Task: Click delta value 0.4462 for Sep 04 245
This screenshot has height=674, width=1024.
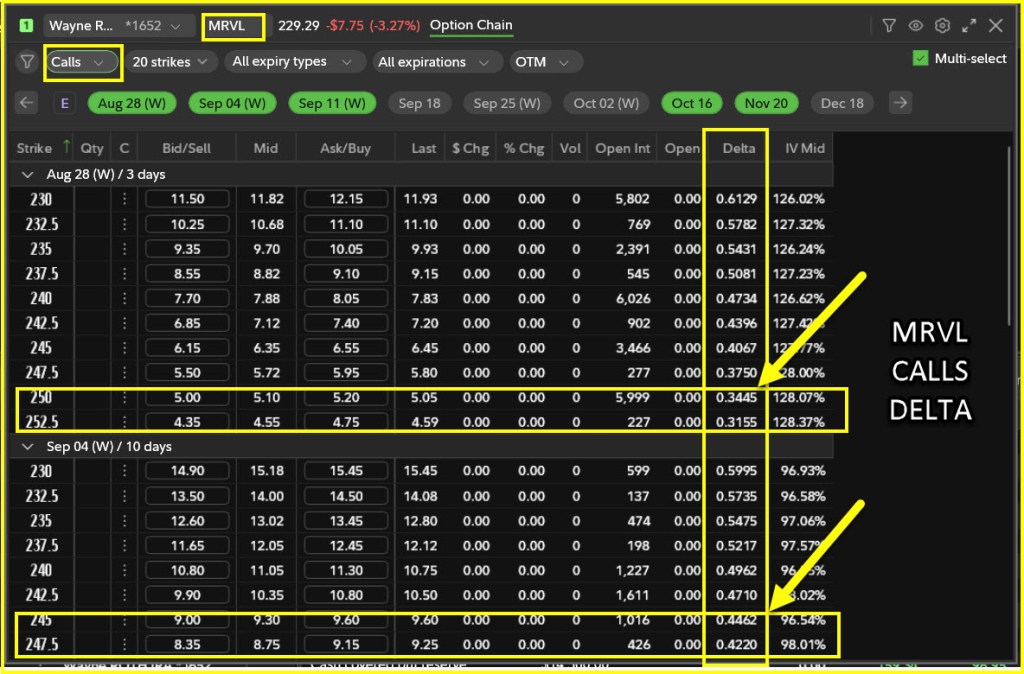Action: click(736, 620)
